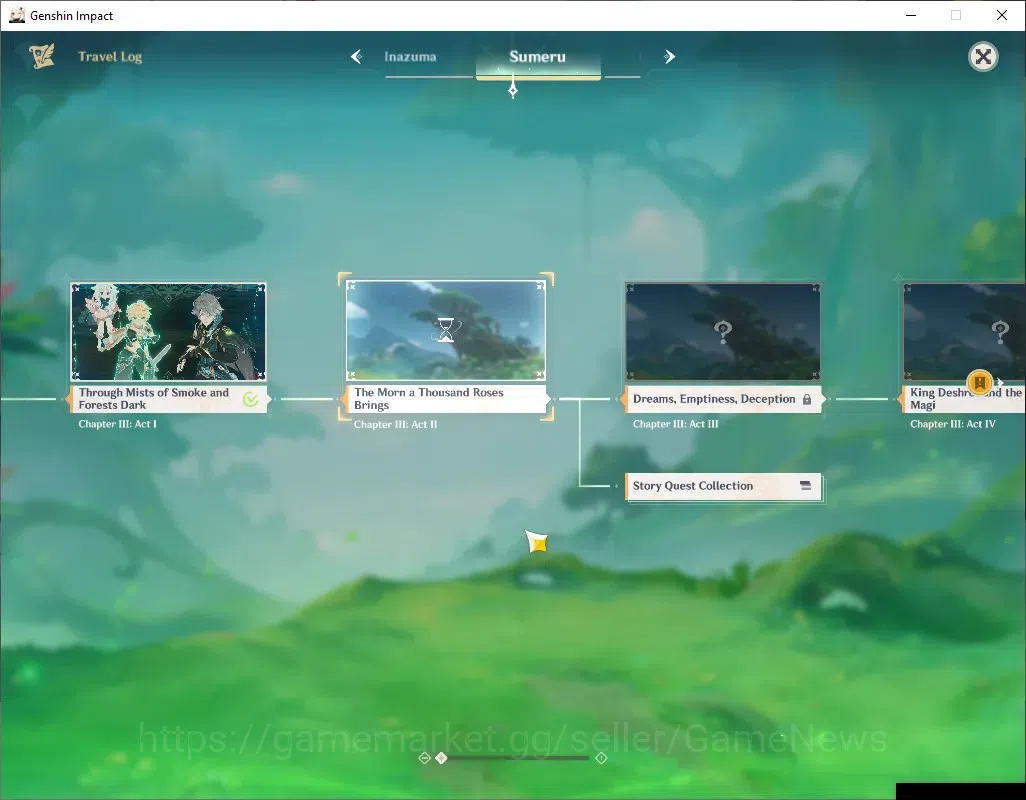Click King Deshret and the Magi label
1026x800 pixels.
pos(966,398)
